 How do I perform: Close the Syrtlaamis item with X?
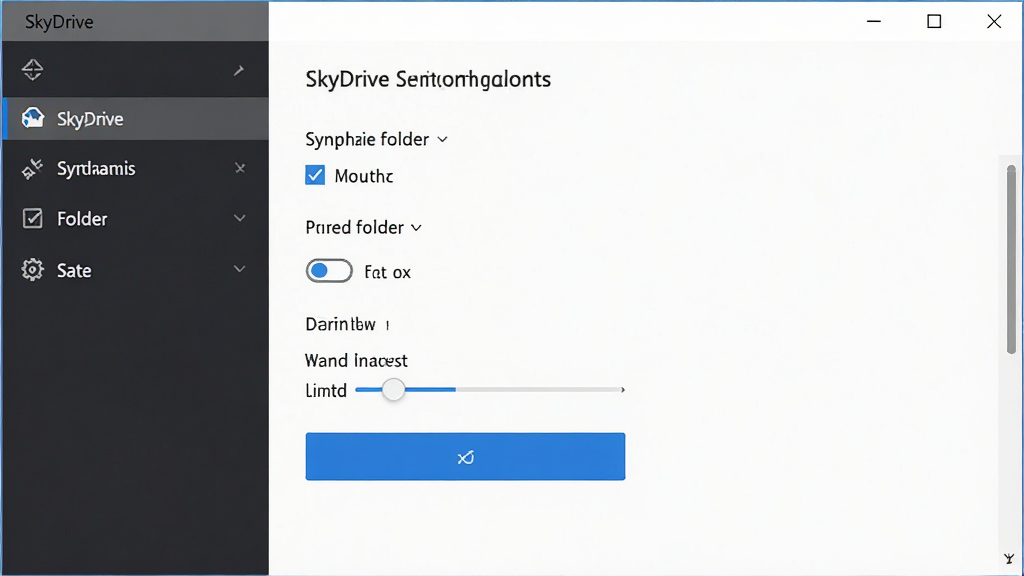[x=240, y=168]
